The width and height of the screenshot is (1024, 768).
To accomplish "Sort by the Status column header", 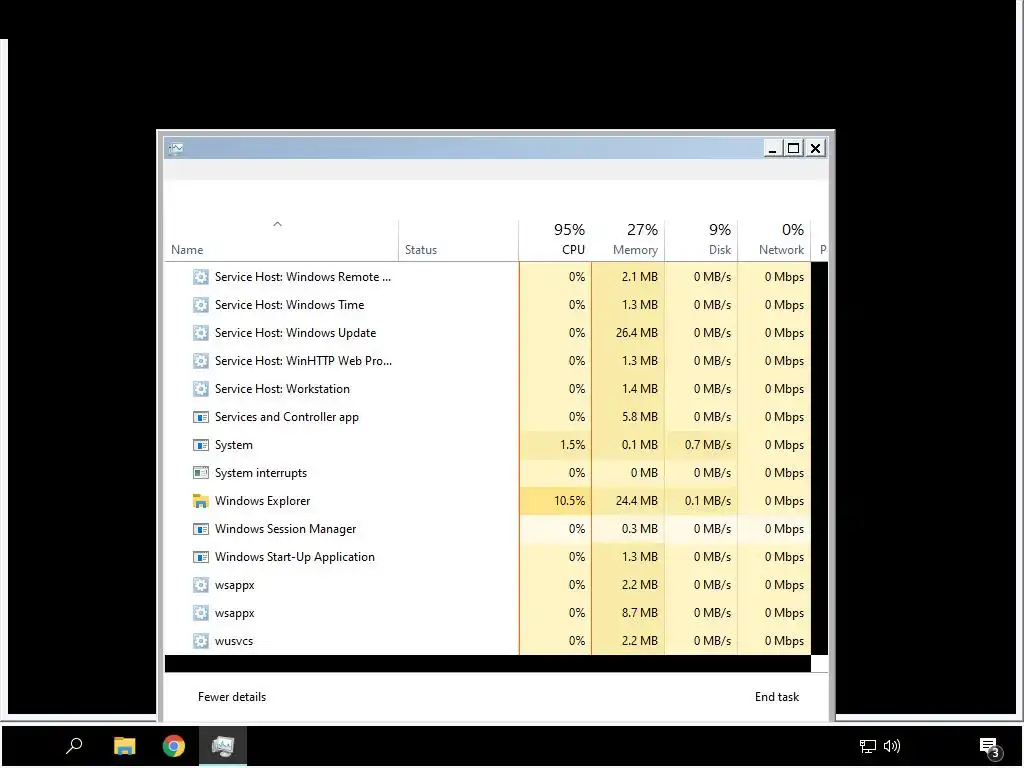I will [458, 240].
